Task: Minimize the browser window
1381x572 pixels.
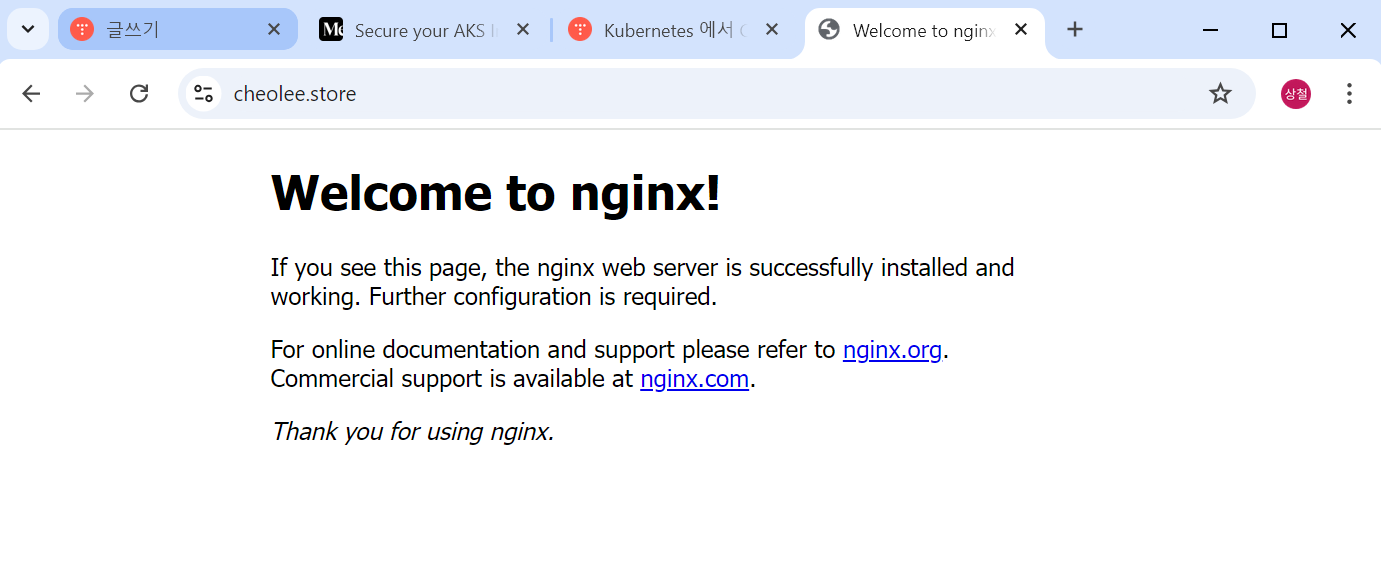Action: (x=1210, y=30)
